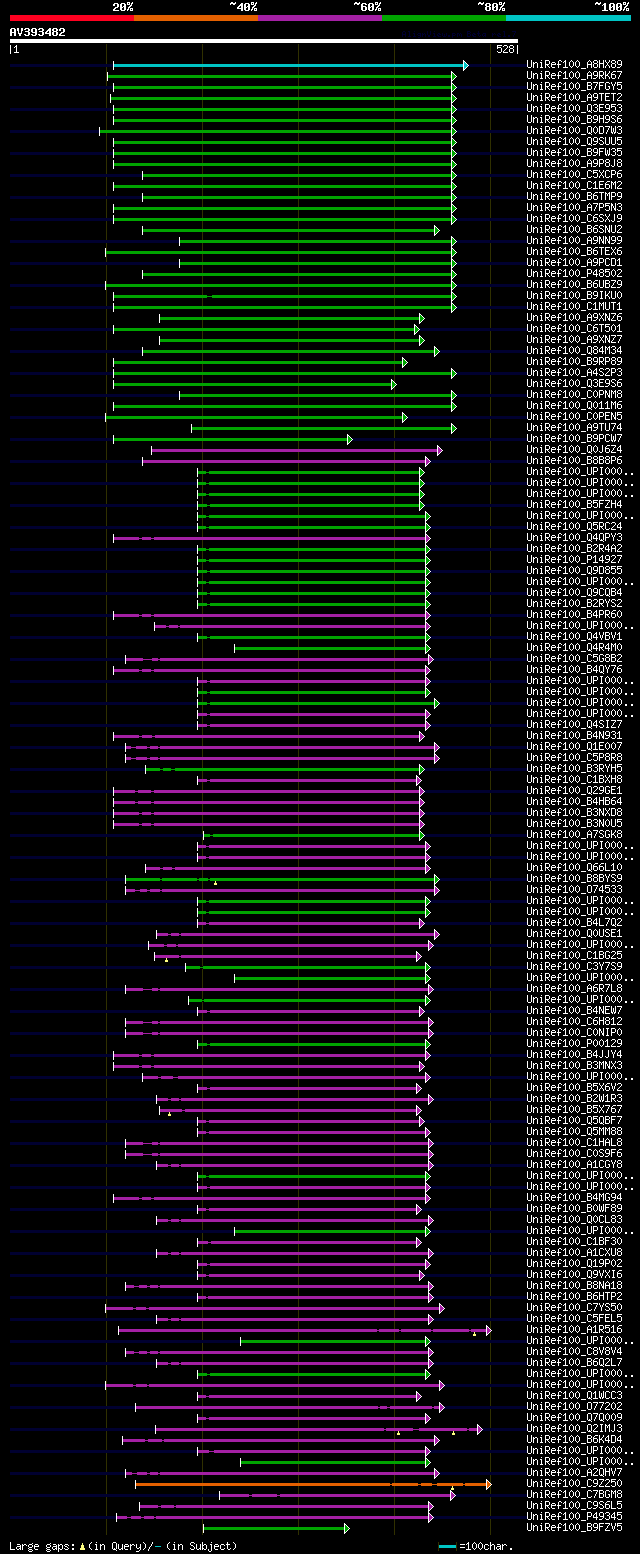Select the UniRef100_Q29GE1 label
The width and height of the screenshot is (640, 1554).
(x=574, y=791)
